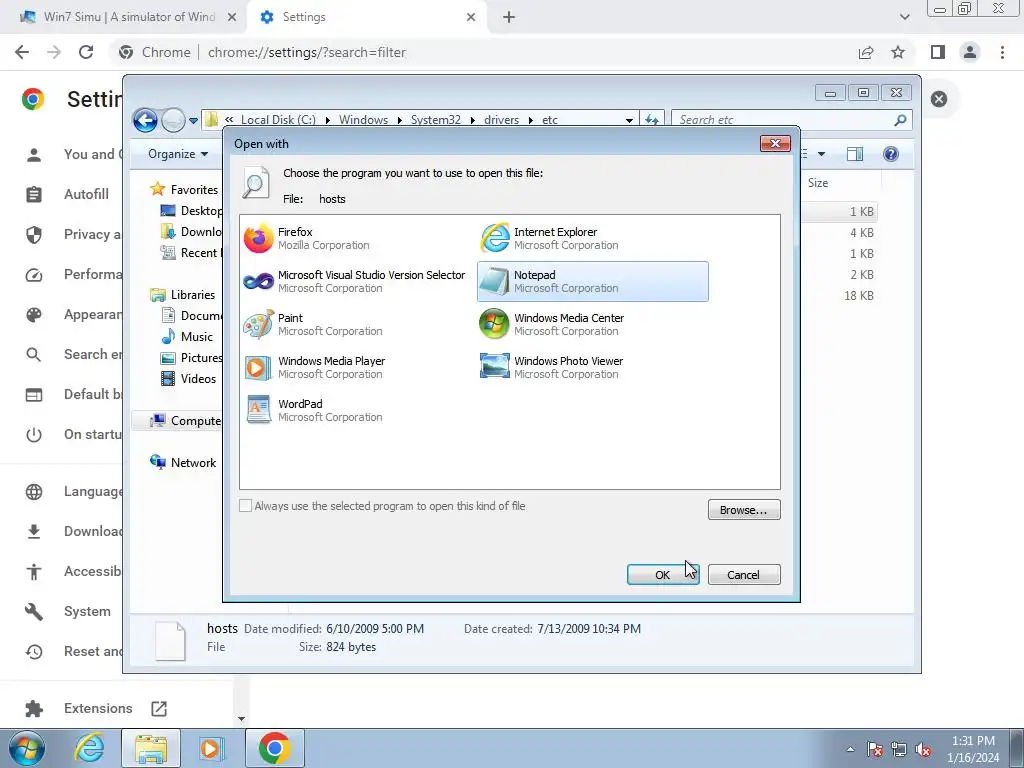
Task: Choose Internet Explorer as the program
Action: [550, 238]
